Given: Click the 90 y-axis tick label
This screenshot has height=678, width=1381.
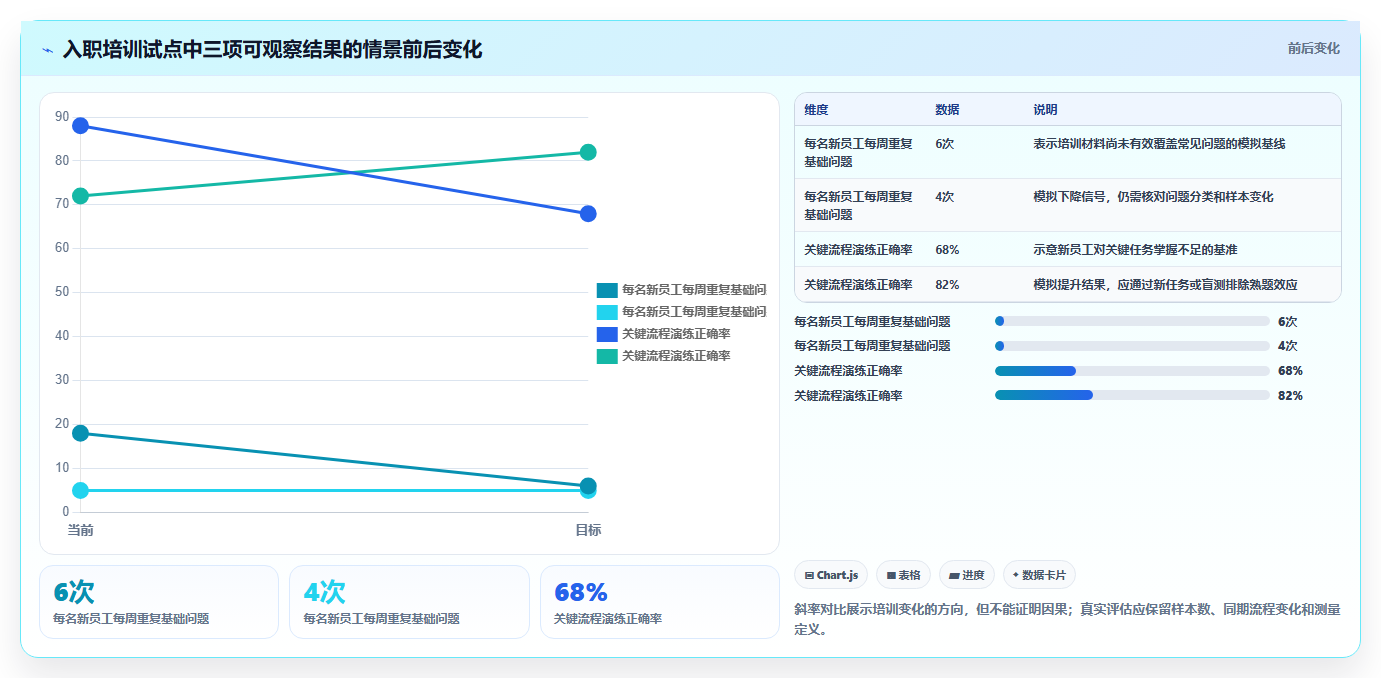Looking at the screenshot, I should [62, 117].
